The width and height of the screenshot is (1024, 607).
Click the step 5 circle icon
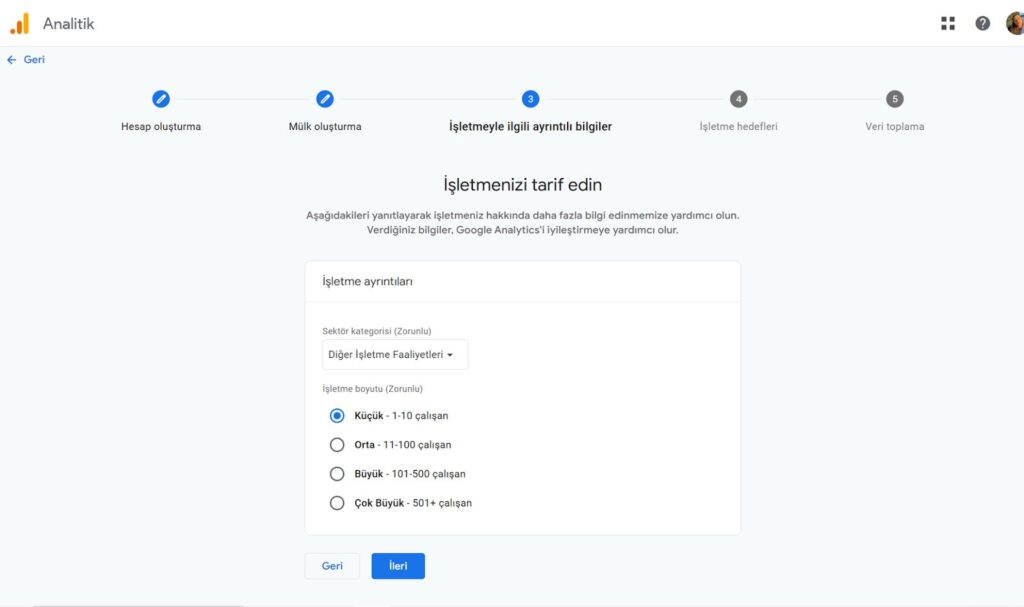(894, 99)
